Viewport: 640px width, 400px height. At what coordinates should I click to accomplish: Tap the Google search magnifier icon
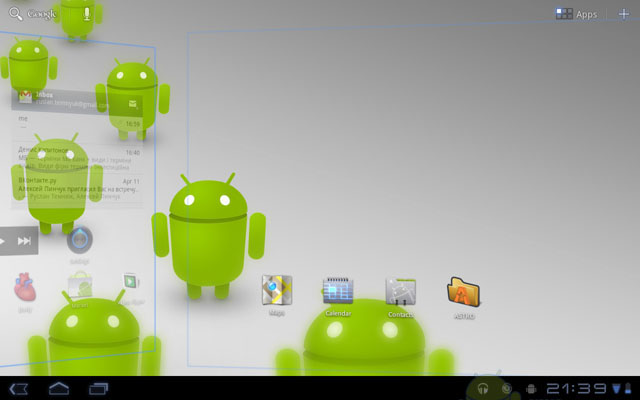point(16,14)
